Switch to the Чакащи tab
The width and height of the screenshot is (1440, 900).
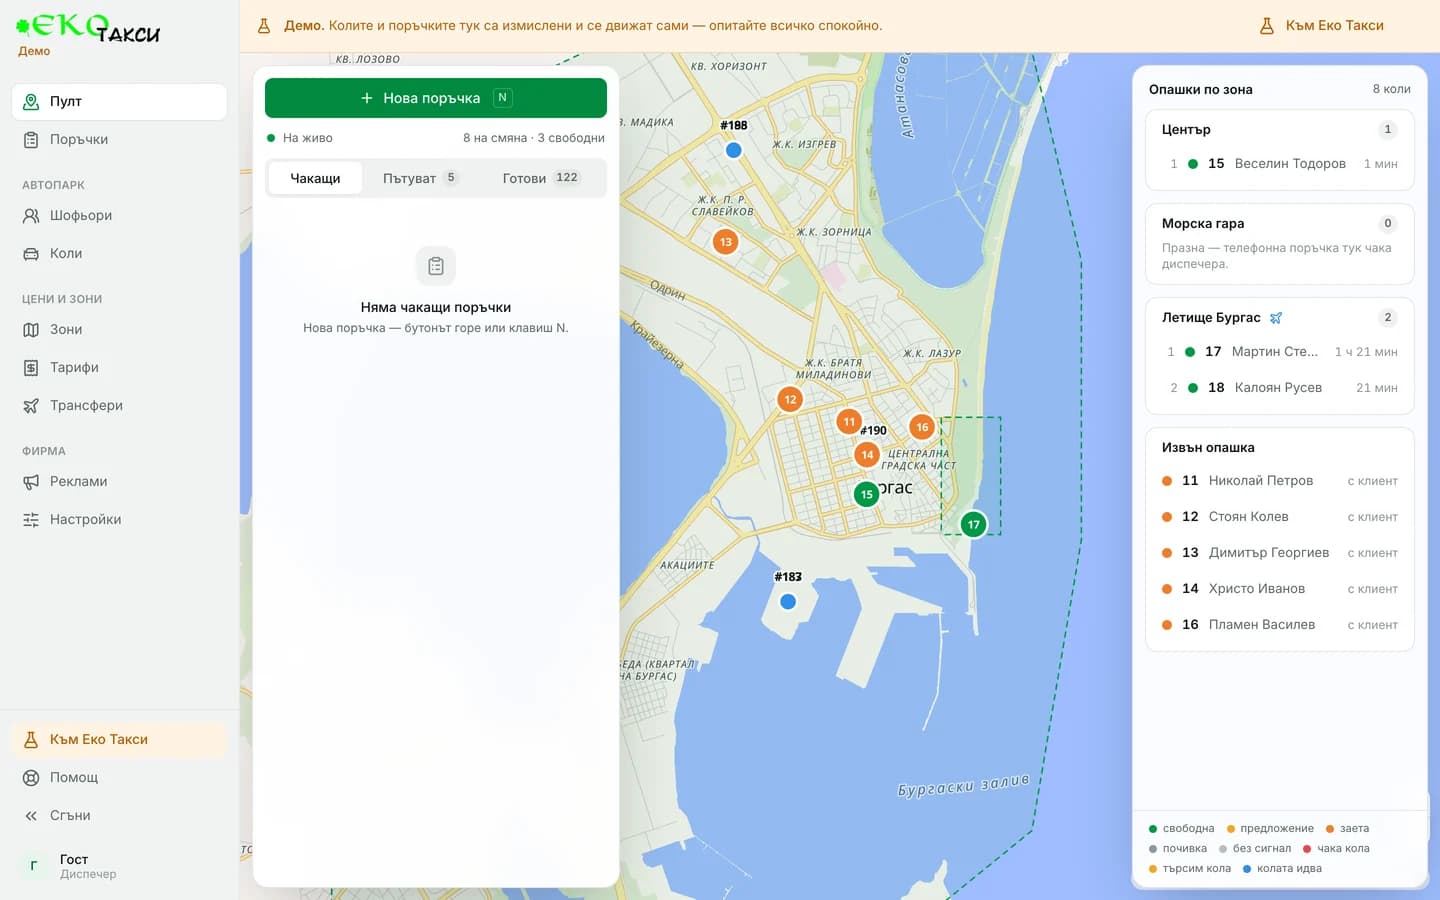(315, 178)
